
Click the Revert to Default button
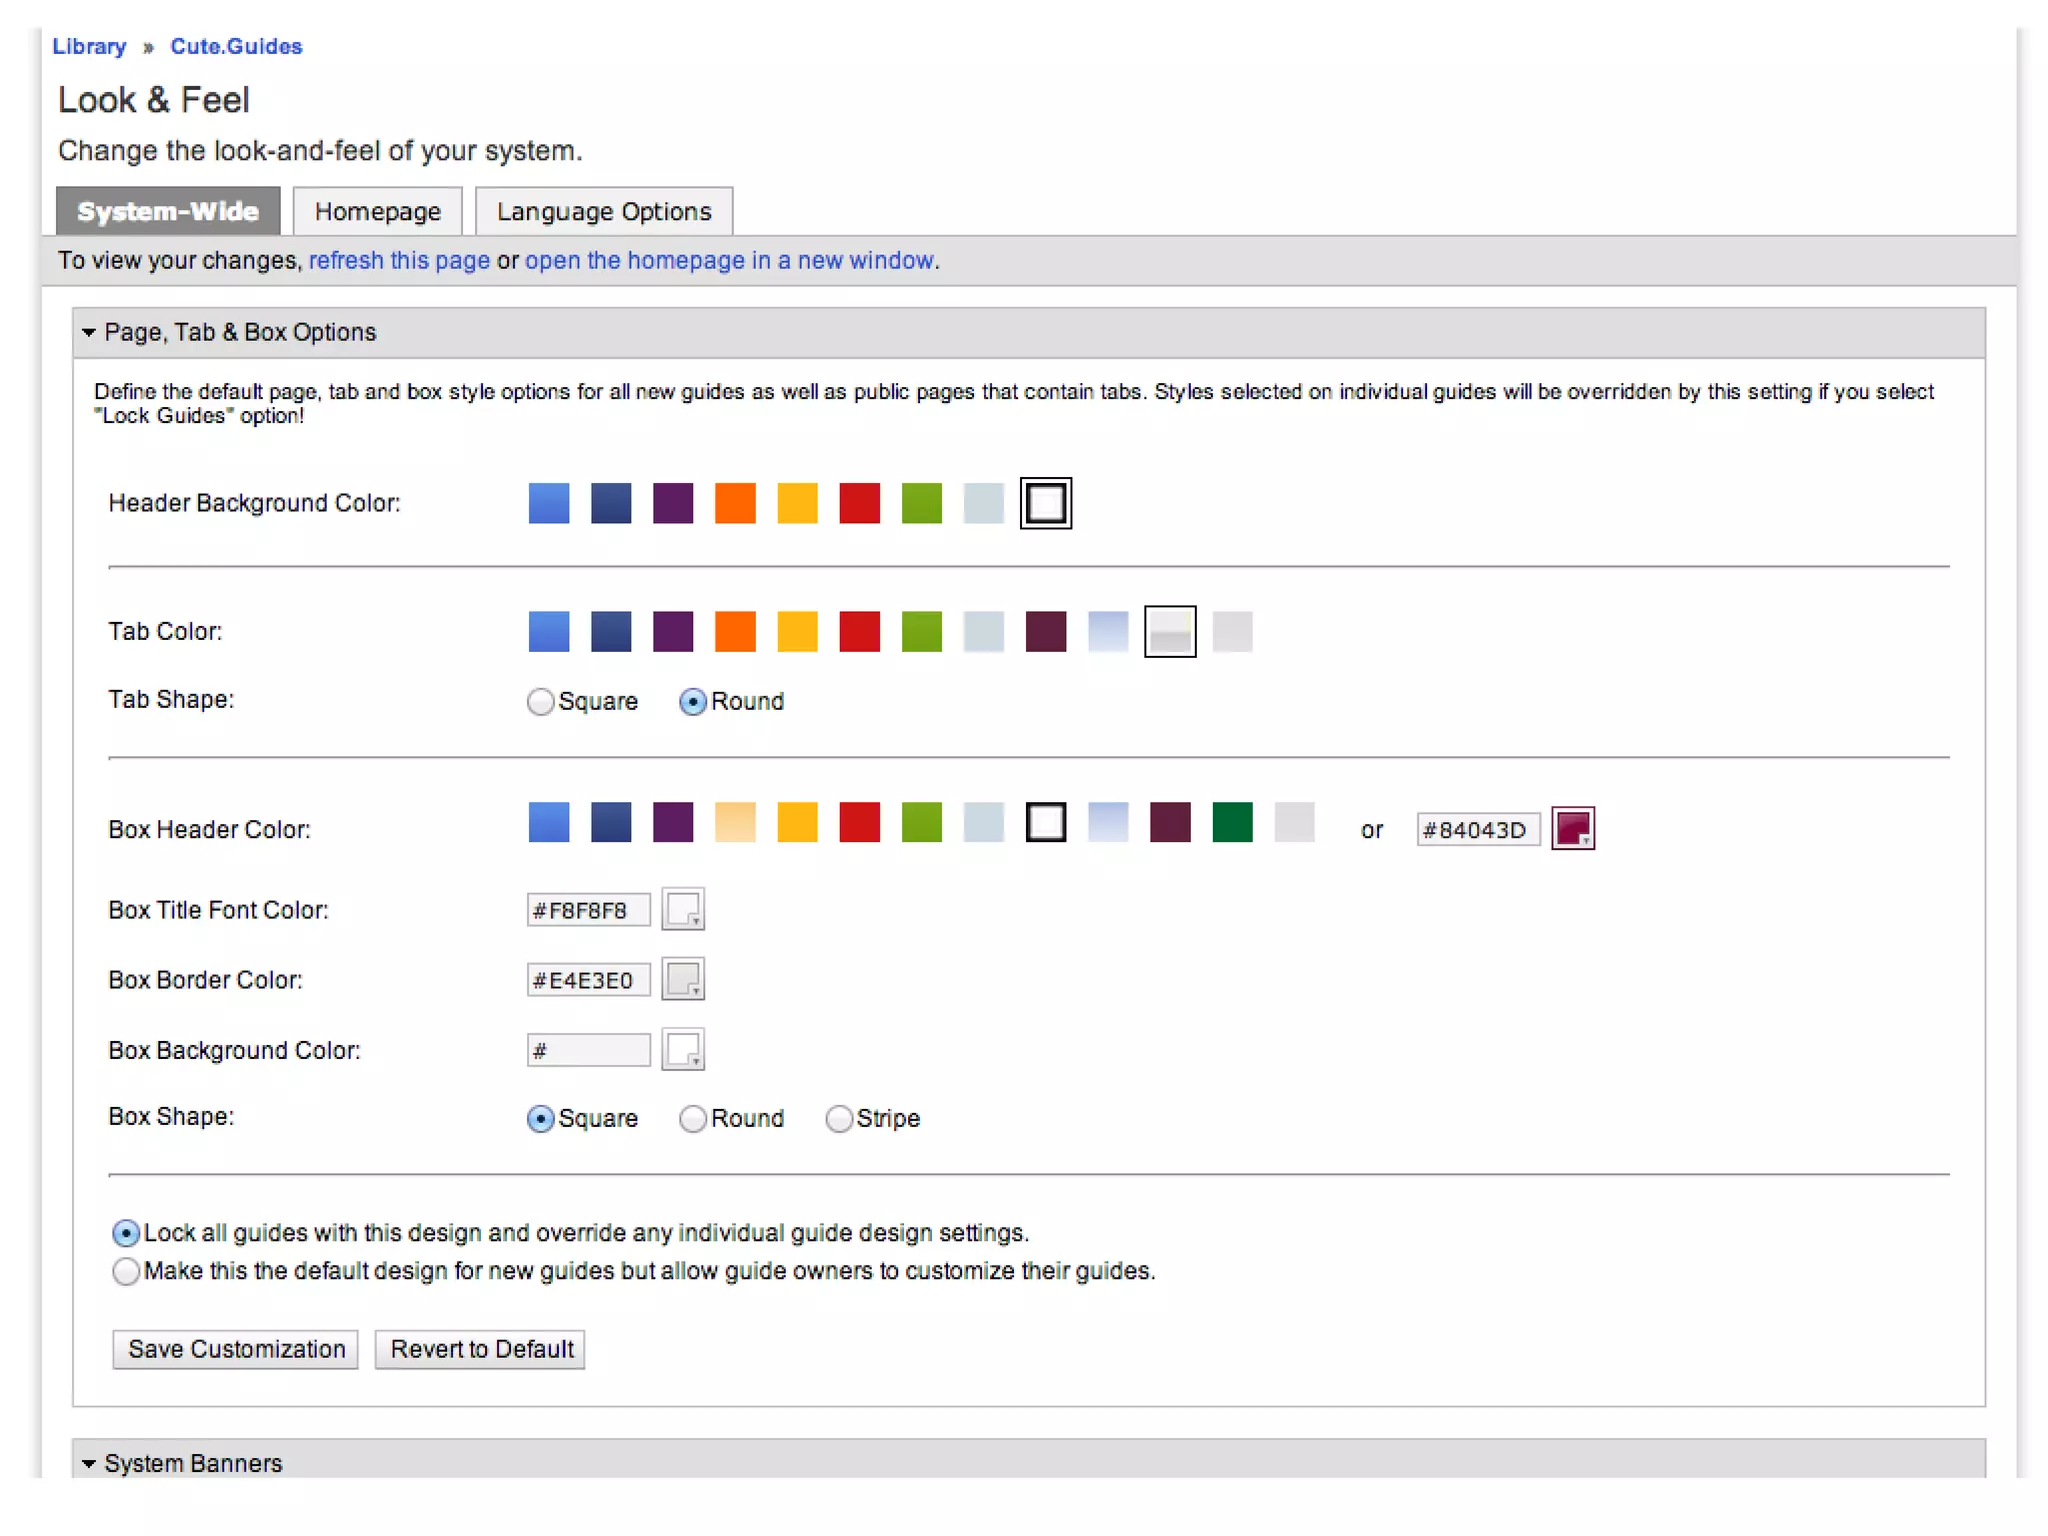(481, 1349)
